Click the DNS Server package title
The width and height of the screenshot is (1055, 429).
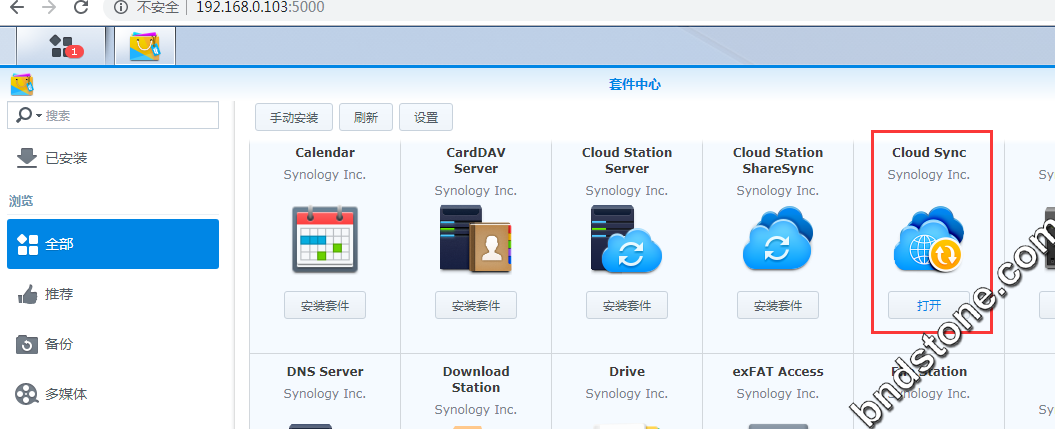coord(325,371)
